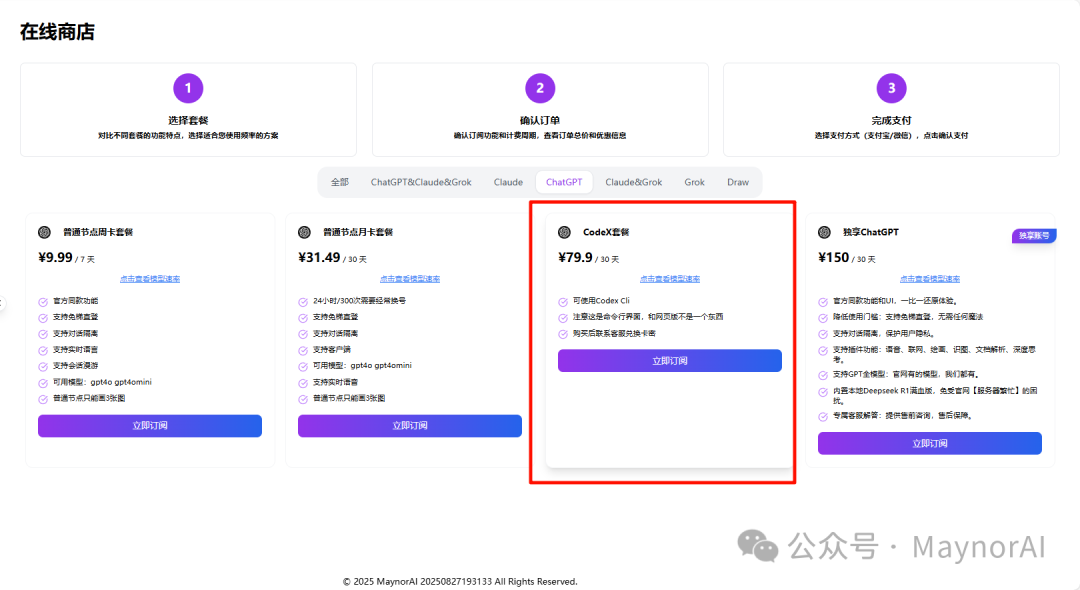Click the ¥31.49 / 30 天 price
The width and height of the screenshot is (1080, 590).
333,257
